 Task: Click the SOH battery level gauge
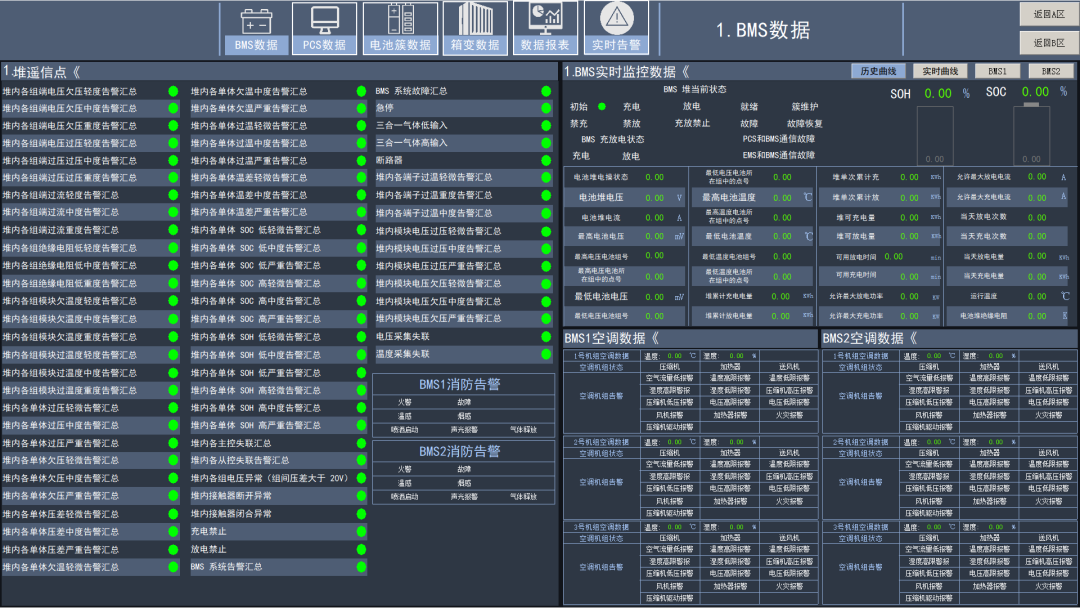[935, 135]
